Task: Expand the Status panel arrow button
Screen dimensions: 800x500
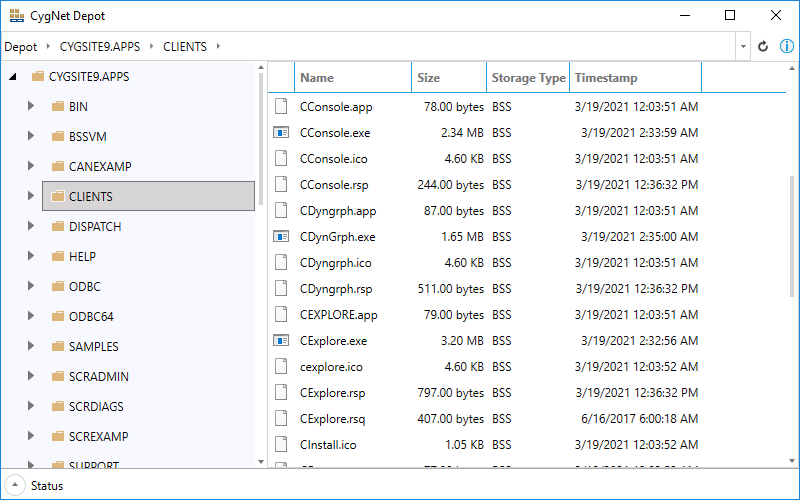Action: point(15,485)
